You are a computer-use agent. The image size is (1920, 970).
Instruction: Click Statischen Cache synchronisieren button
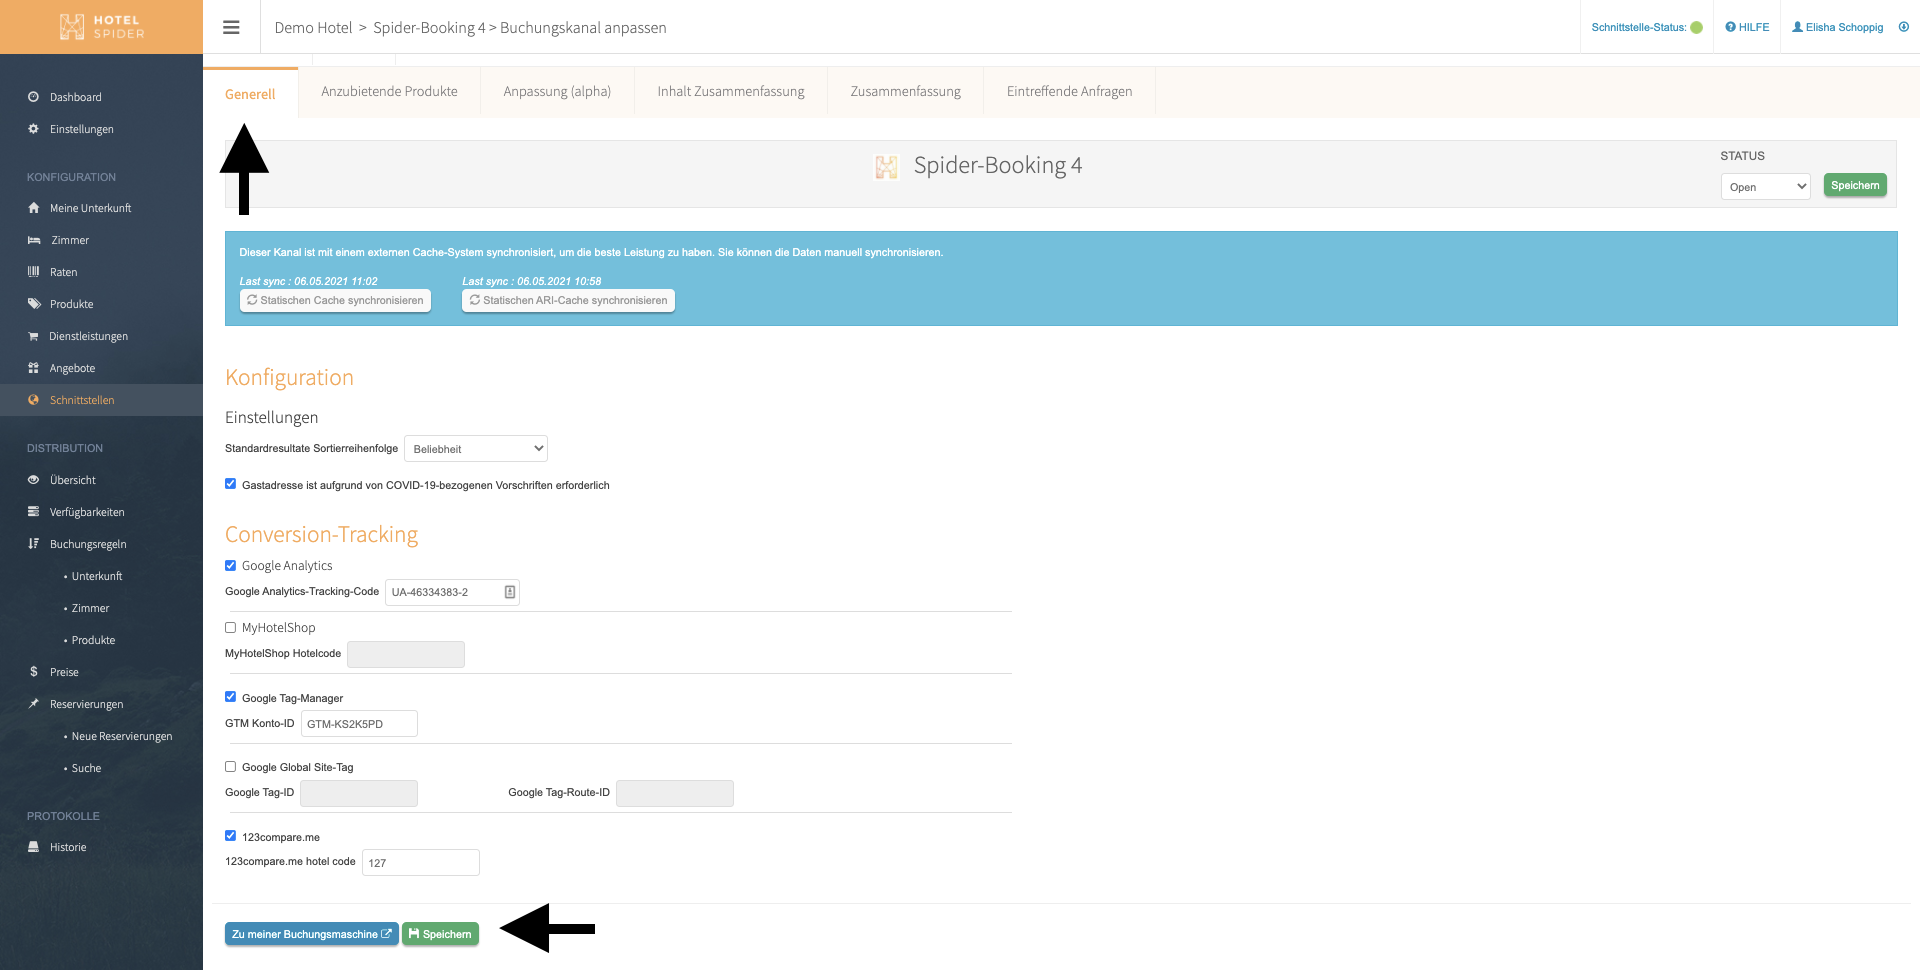[x=335, y=300]
